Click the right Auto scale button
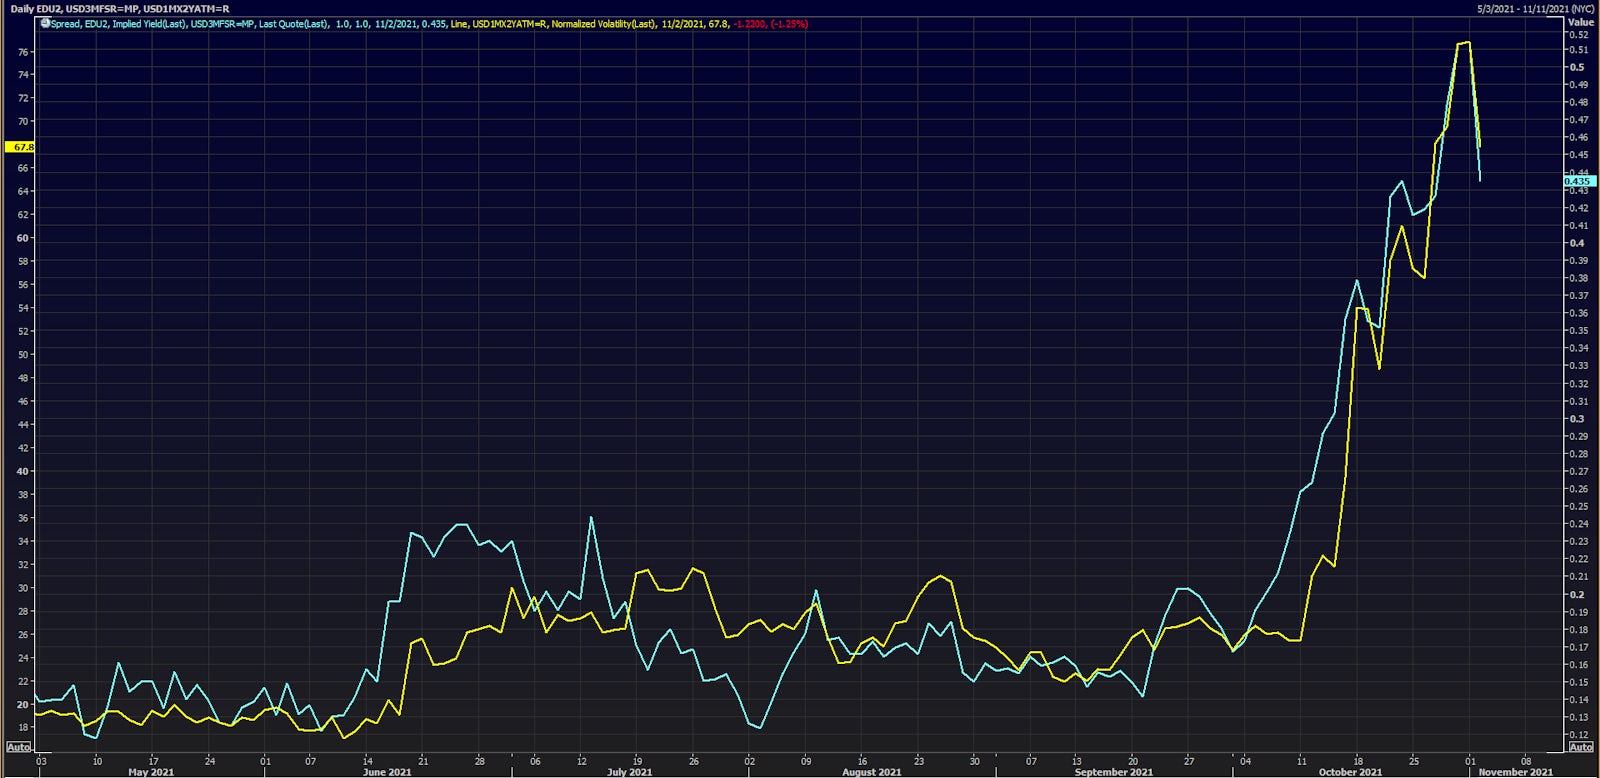1600x778 pixels. pos(1581,747)
